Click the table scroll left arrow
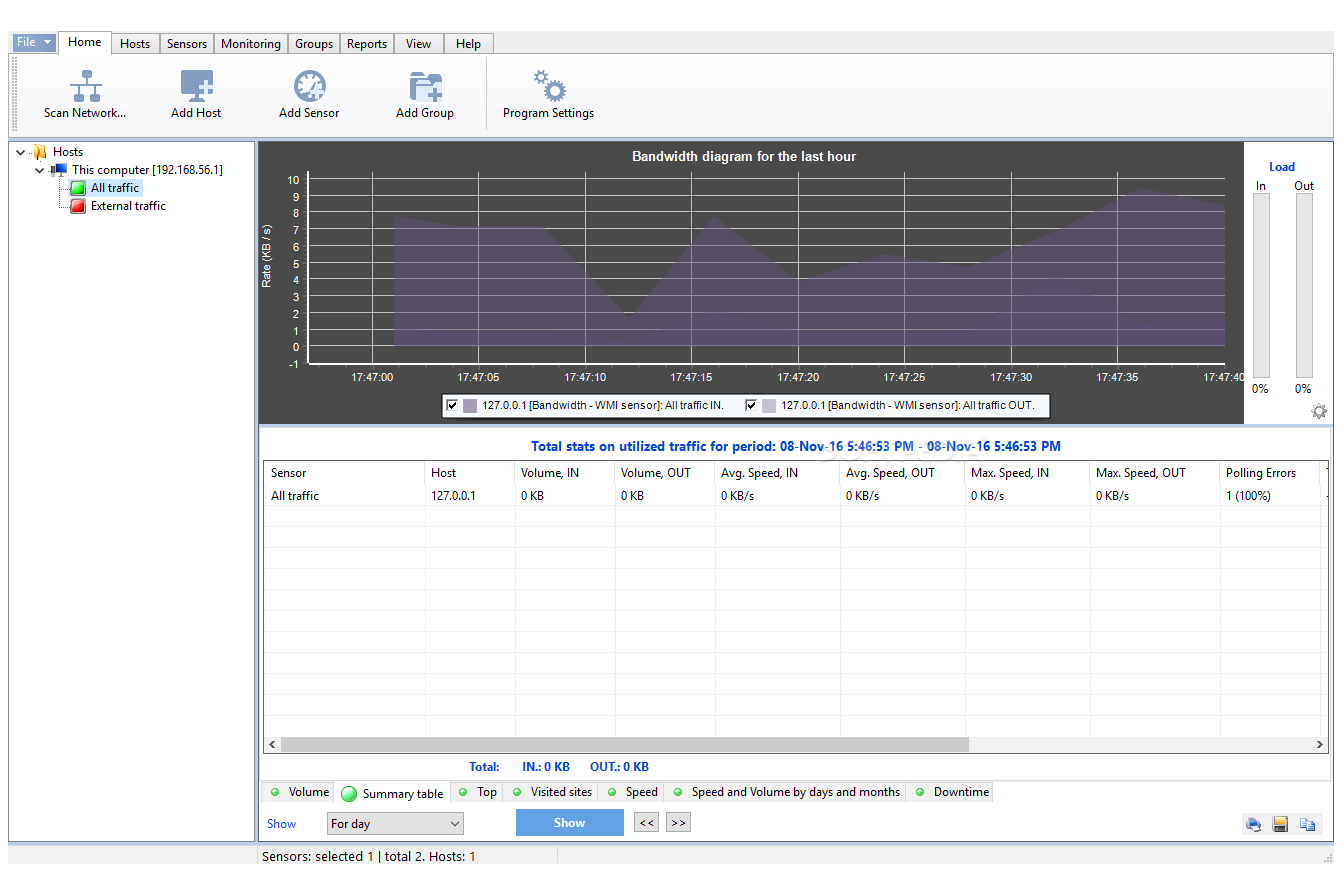Image resolution: width=1342 pixels, height=872 pixels. coord(272,745)
